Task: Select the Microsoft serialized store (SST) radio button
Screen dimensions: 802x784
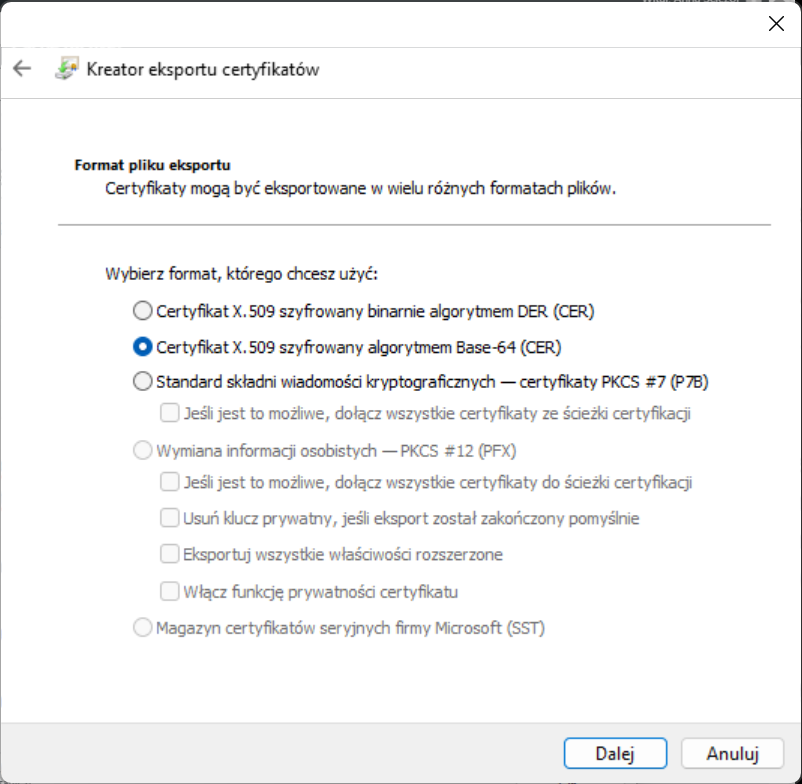Action: (x=143, y=628)
